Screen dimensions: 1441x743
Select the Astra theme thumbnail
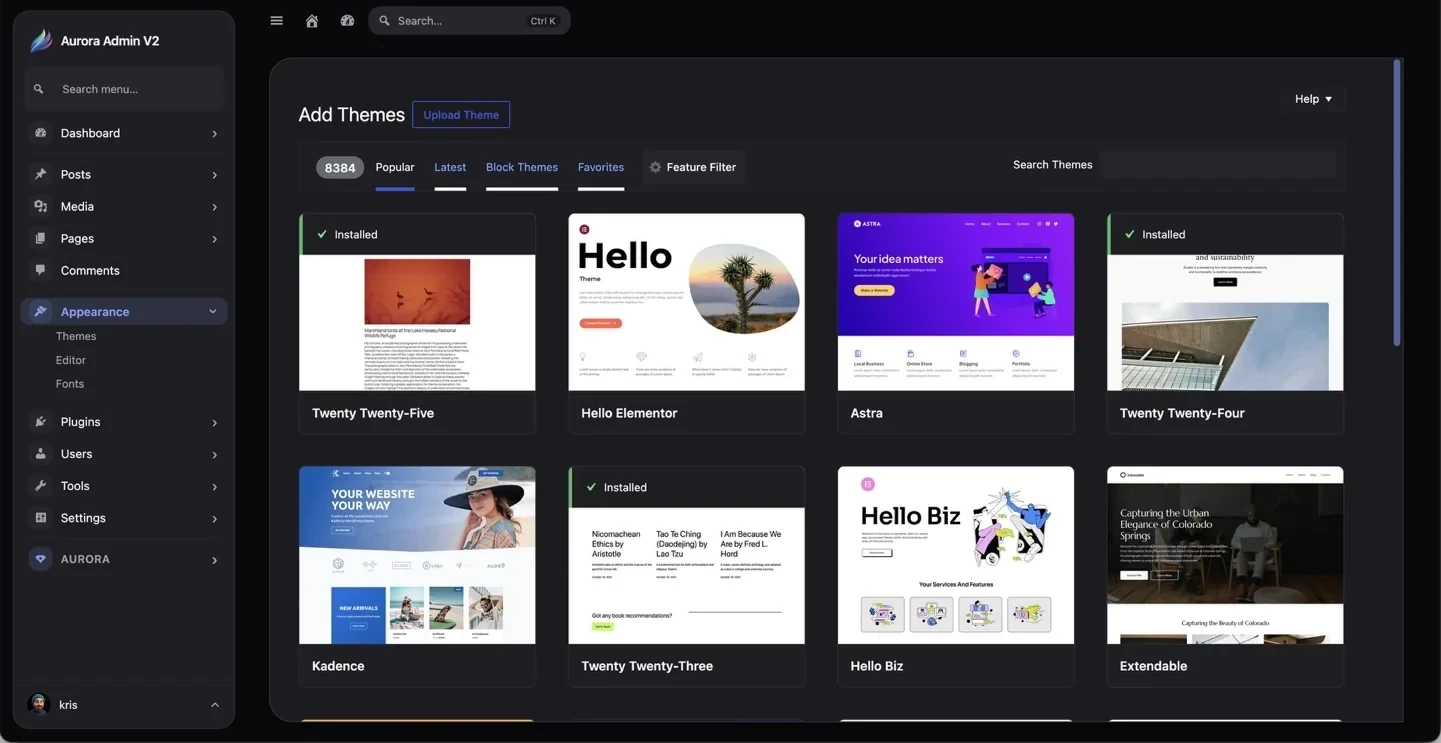click(x=956, y=302)
